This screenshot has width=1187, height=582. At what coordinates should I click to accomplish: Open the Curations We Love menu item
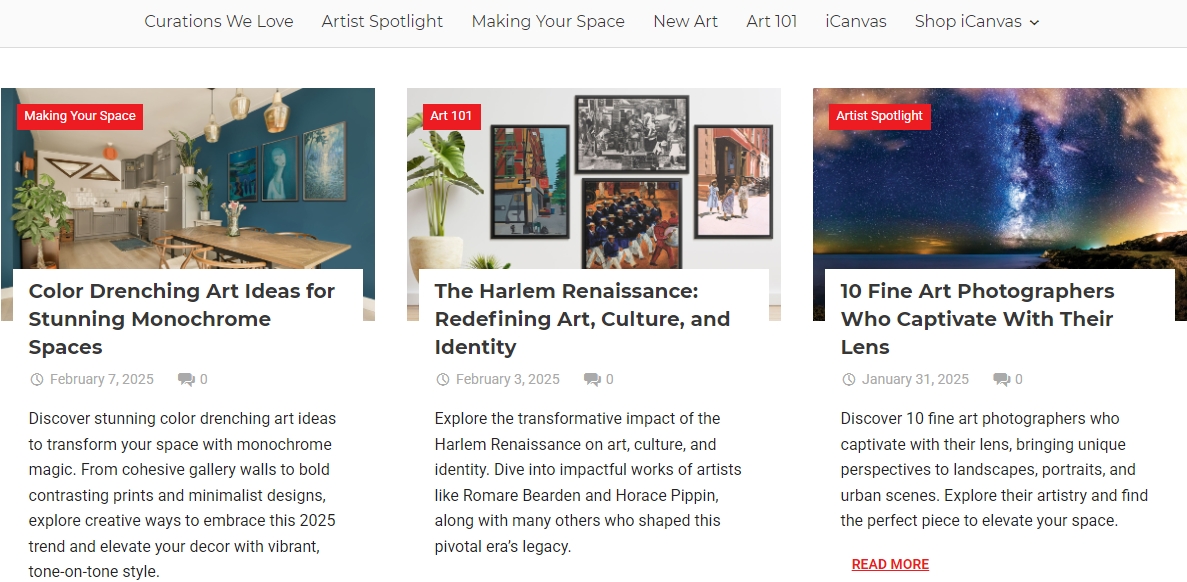219,21
